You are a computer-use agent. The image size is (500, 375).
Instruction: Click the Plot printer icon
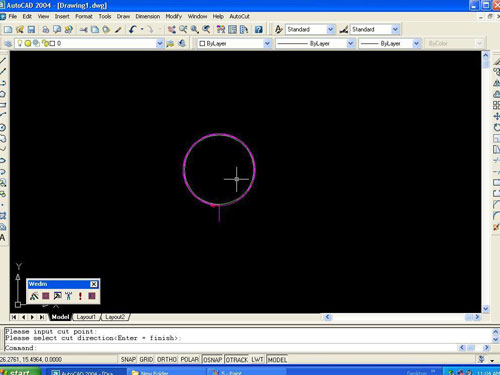coord(46,30)
